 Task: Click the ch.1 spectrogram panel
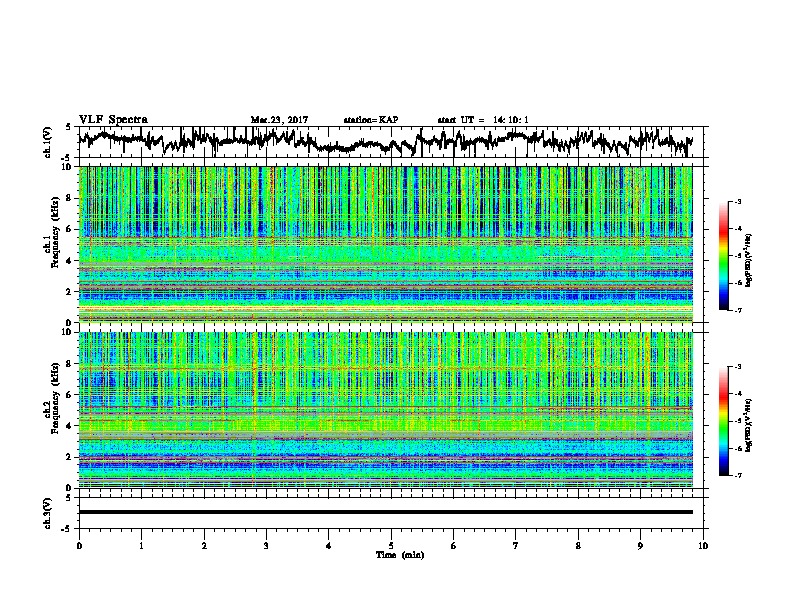pos(386,244)
